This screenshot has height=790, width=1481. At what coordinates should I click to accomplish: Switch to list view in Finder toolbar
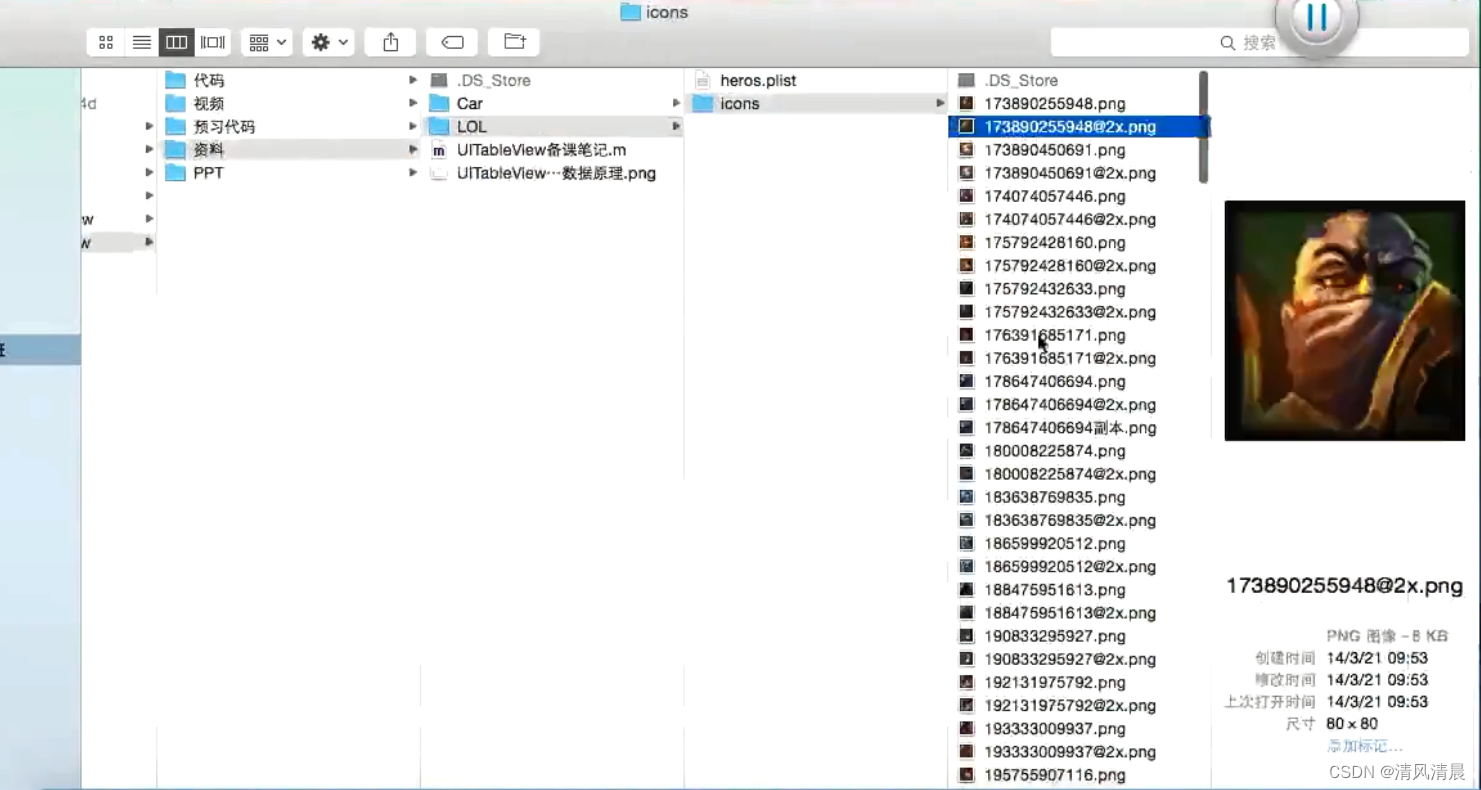(x=141, y=42)
